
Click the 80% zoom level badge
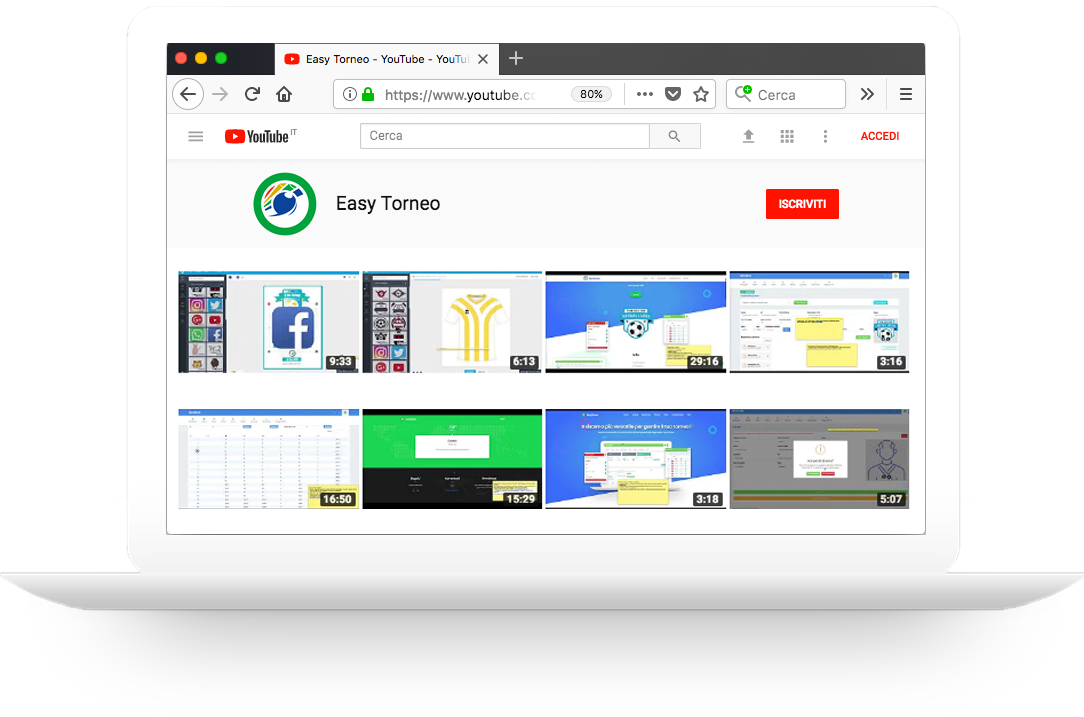tap(591, 94)
